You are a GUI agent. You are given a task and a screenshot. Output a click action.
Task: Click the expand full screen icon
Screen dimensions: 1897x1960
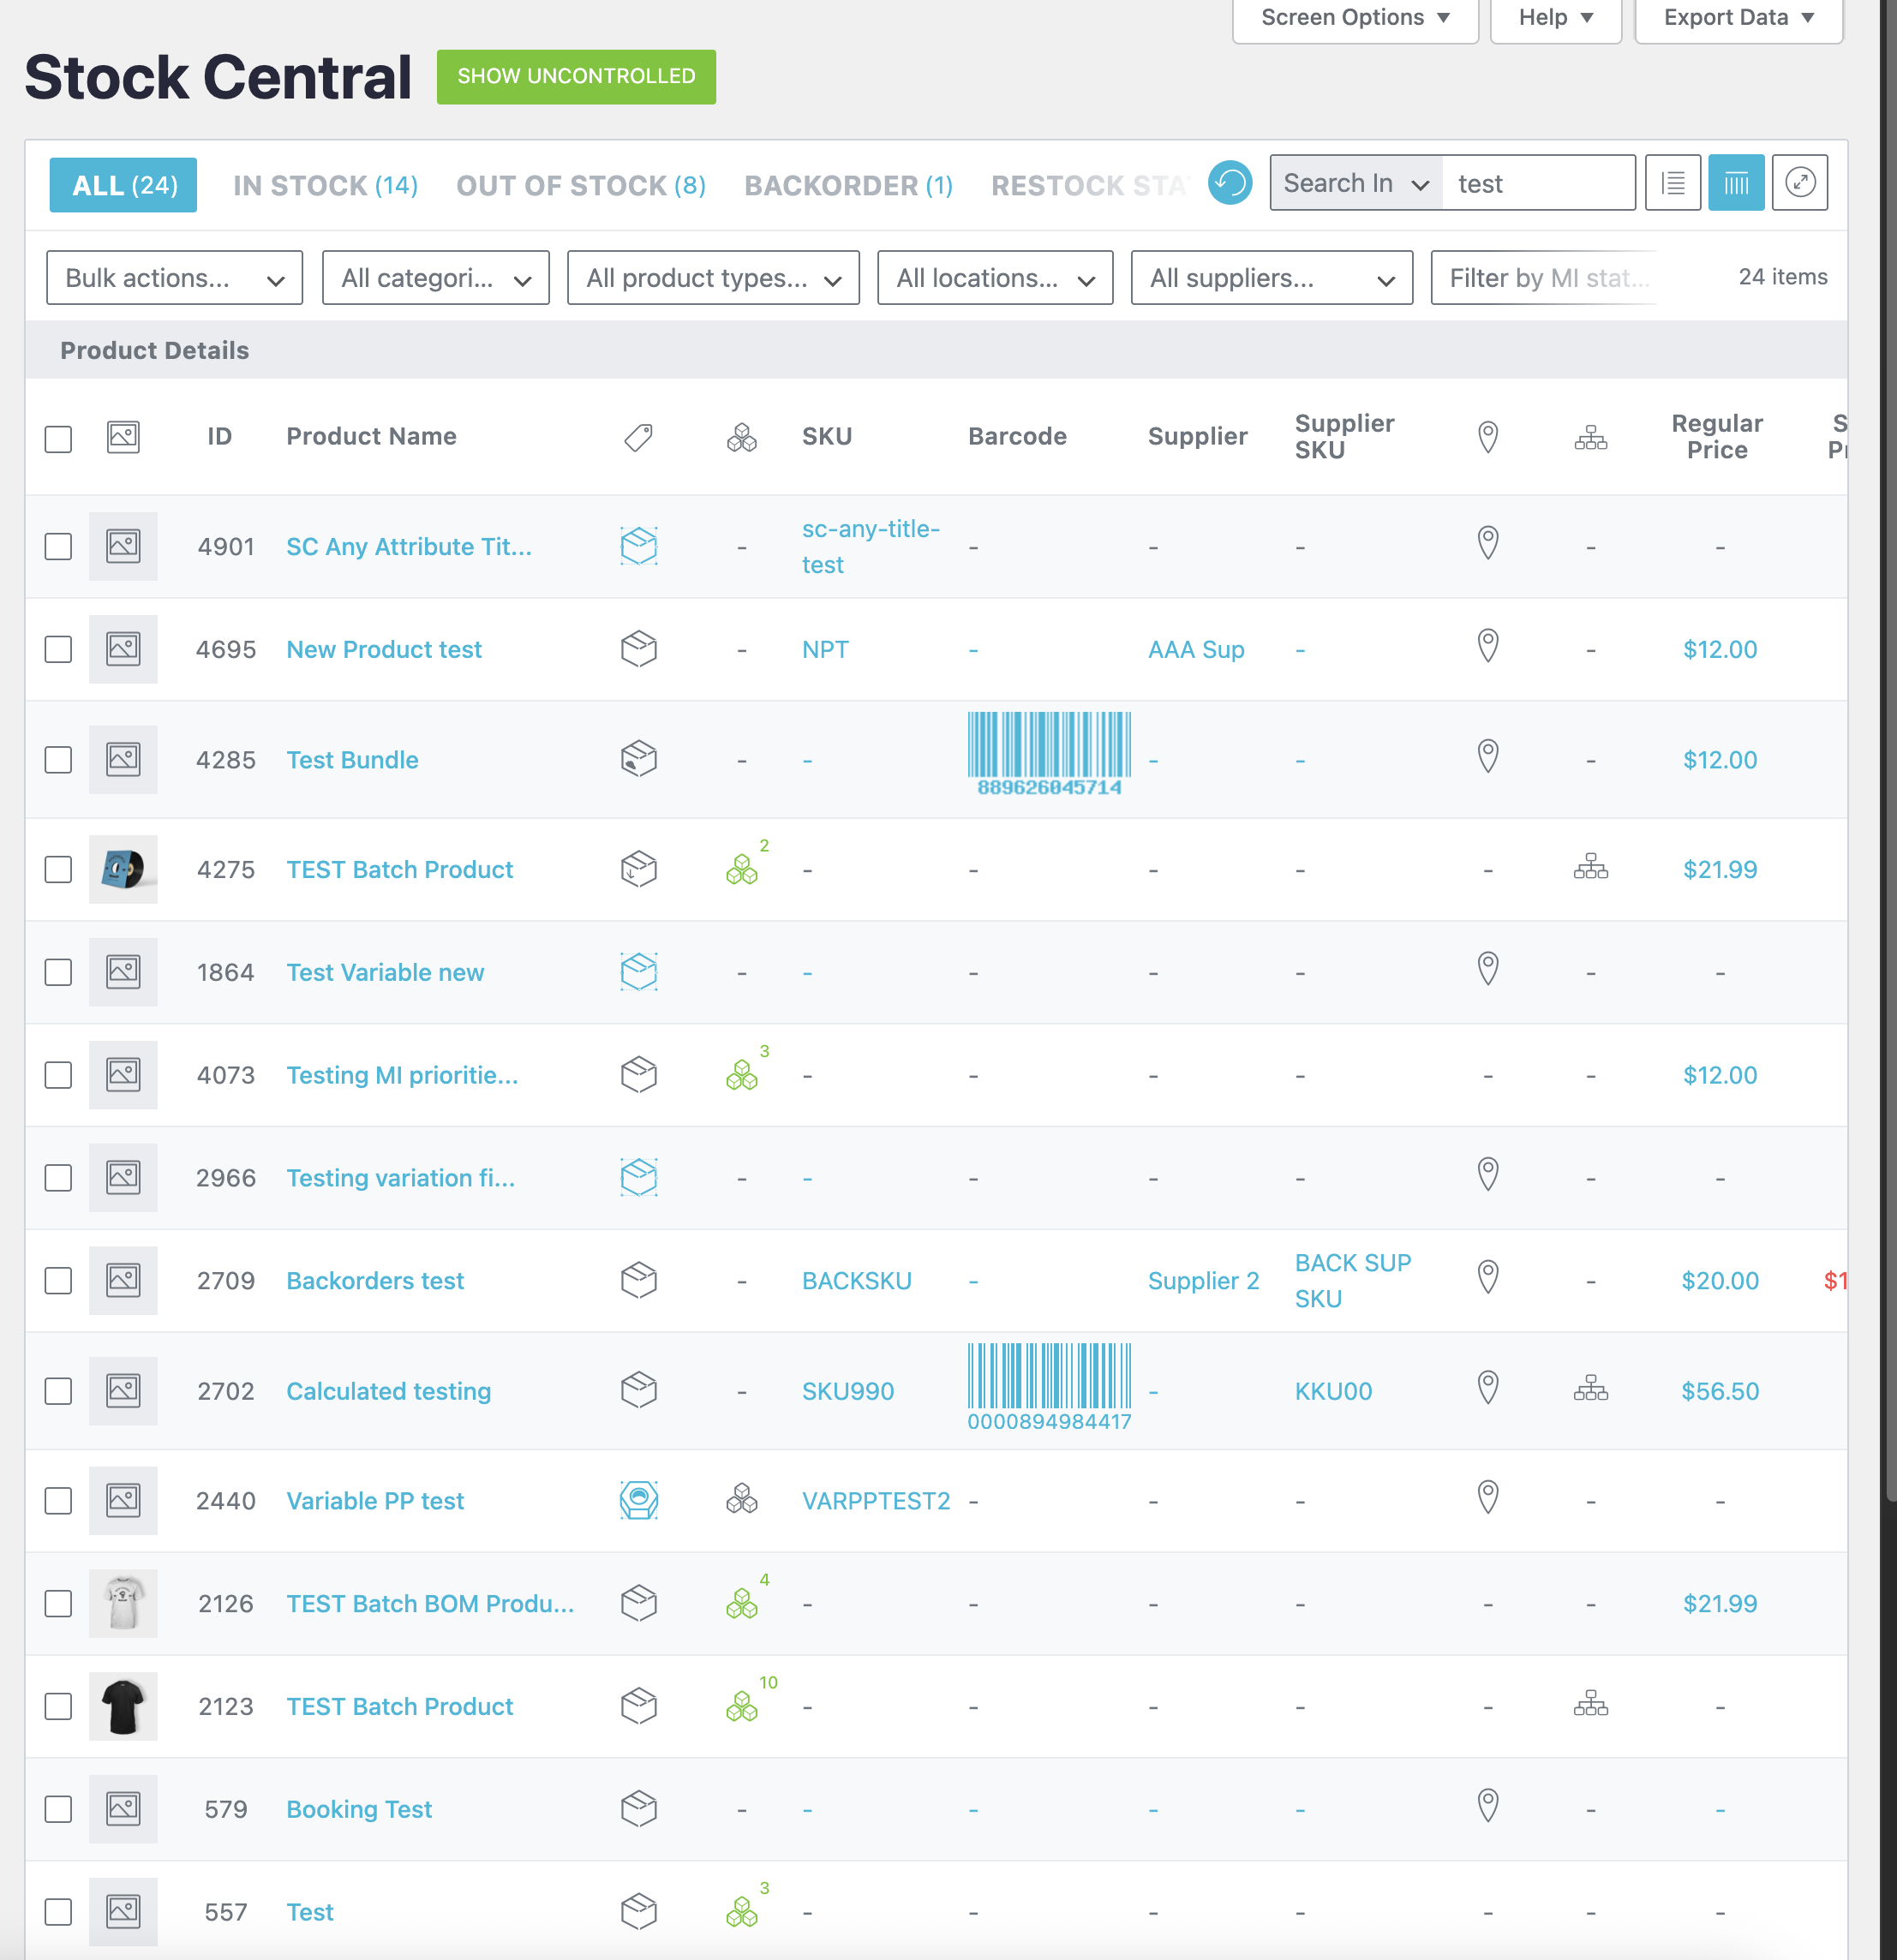(1799, 183)
